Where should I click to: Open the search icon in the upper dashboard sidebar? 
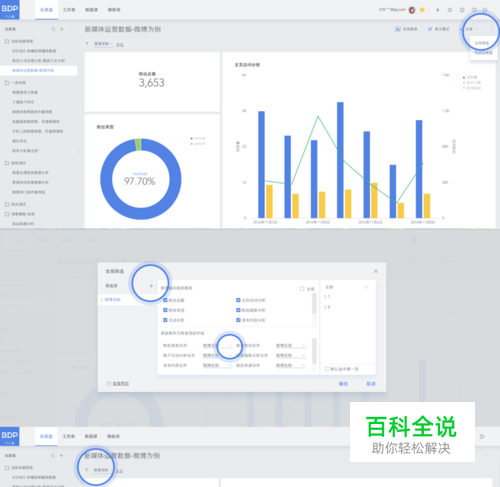tap(53, 29)
